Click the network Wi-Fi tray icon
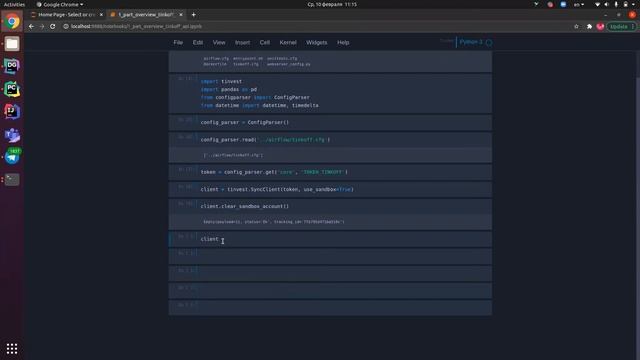The image size is (640, 360). point(598,4)
